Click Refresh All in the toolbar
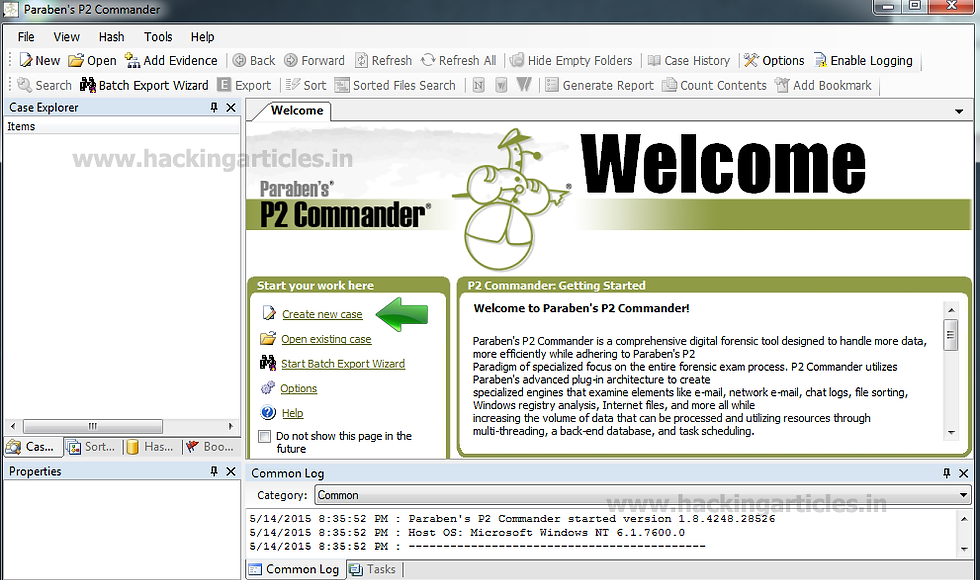The width and height of the screenshot is (980, 580). pyautogui.click(x=459, y=61)
